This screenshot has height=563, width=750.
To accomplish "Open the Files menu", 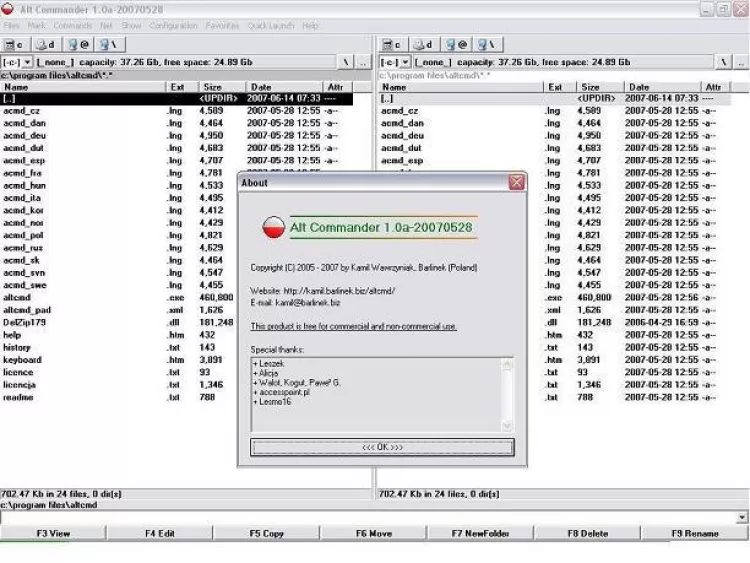I will click(11, 26).
